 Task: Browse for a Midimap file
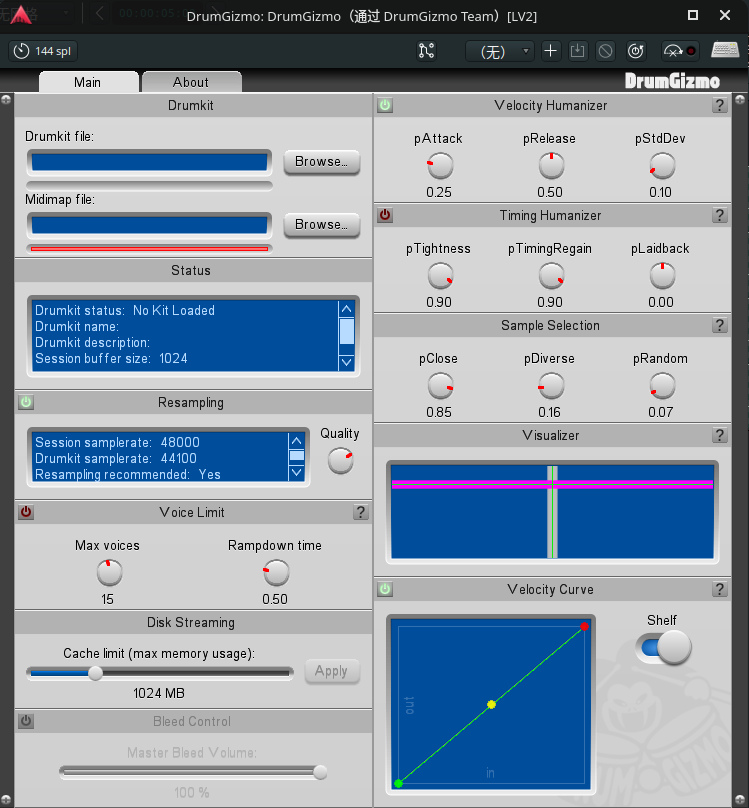[x=321, y=225]
